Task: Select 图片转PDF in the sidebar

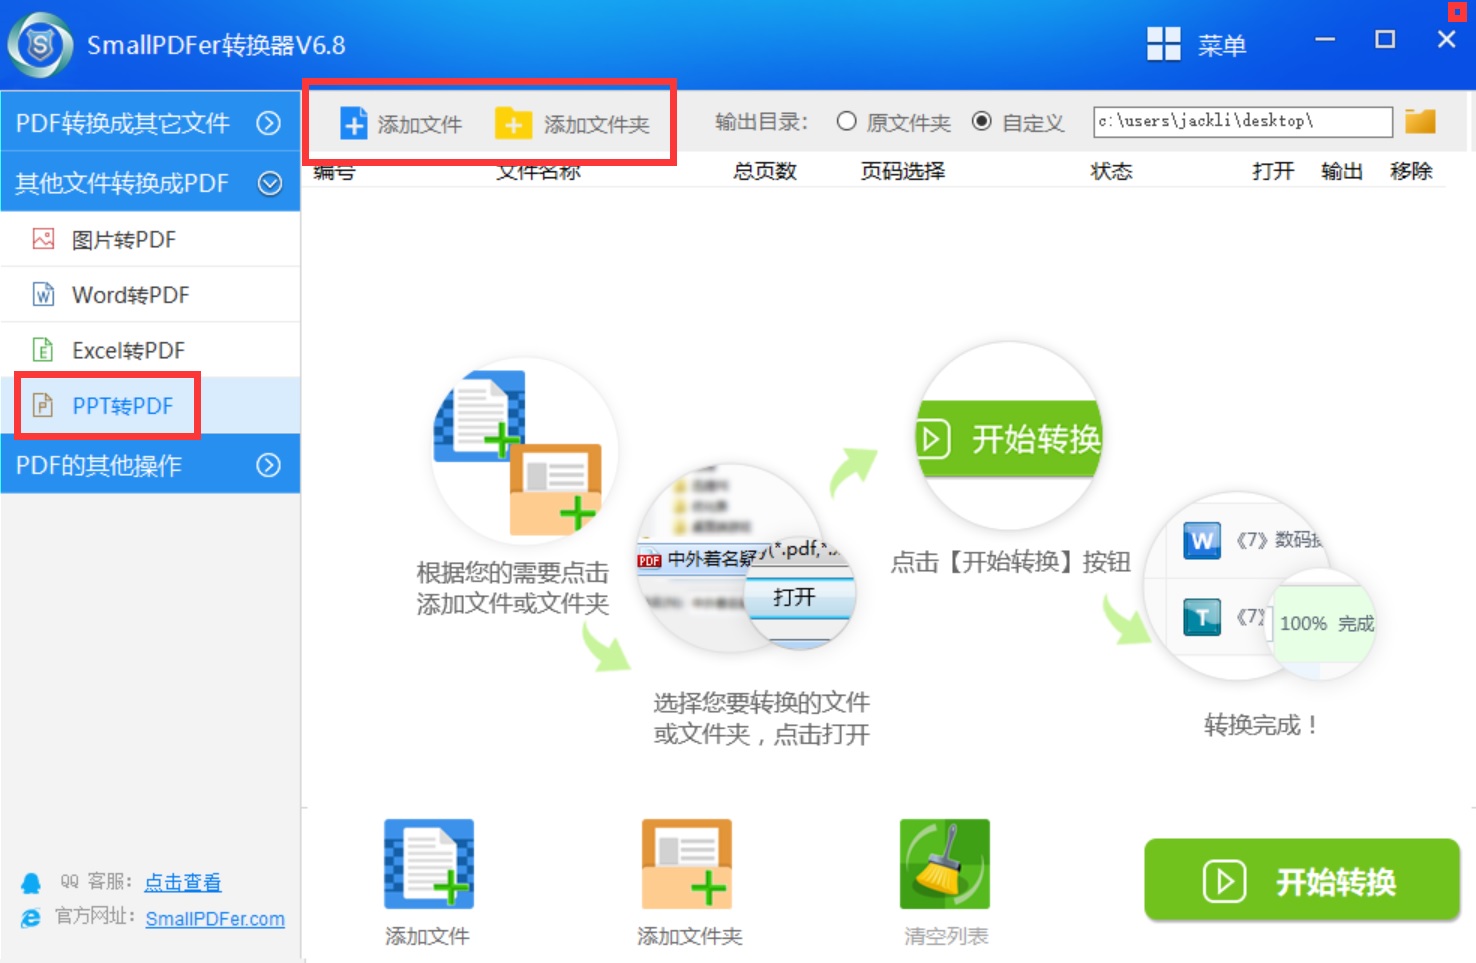Action: pyautogui.click(x=150, y=240)
